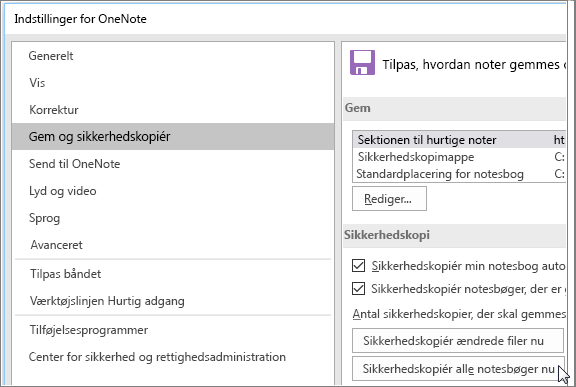Select the Sektionen til hurtige noter row

pyautogui.click(x=459, y=140)
